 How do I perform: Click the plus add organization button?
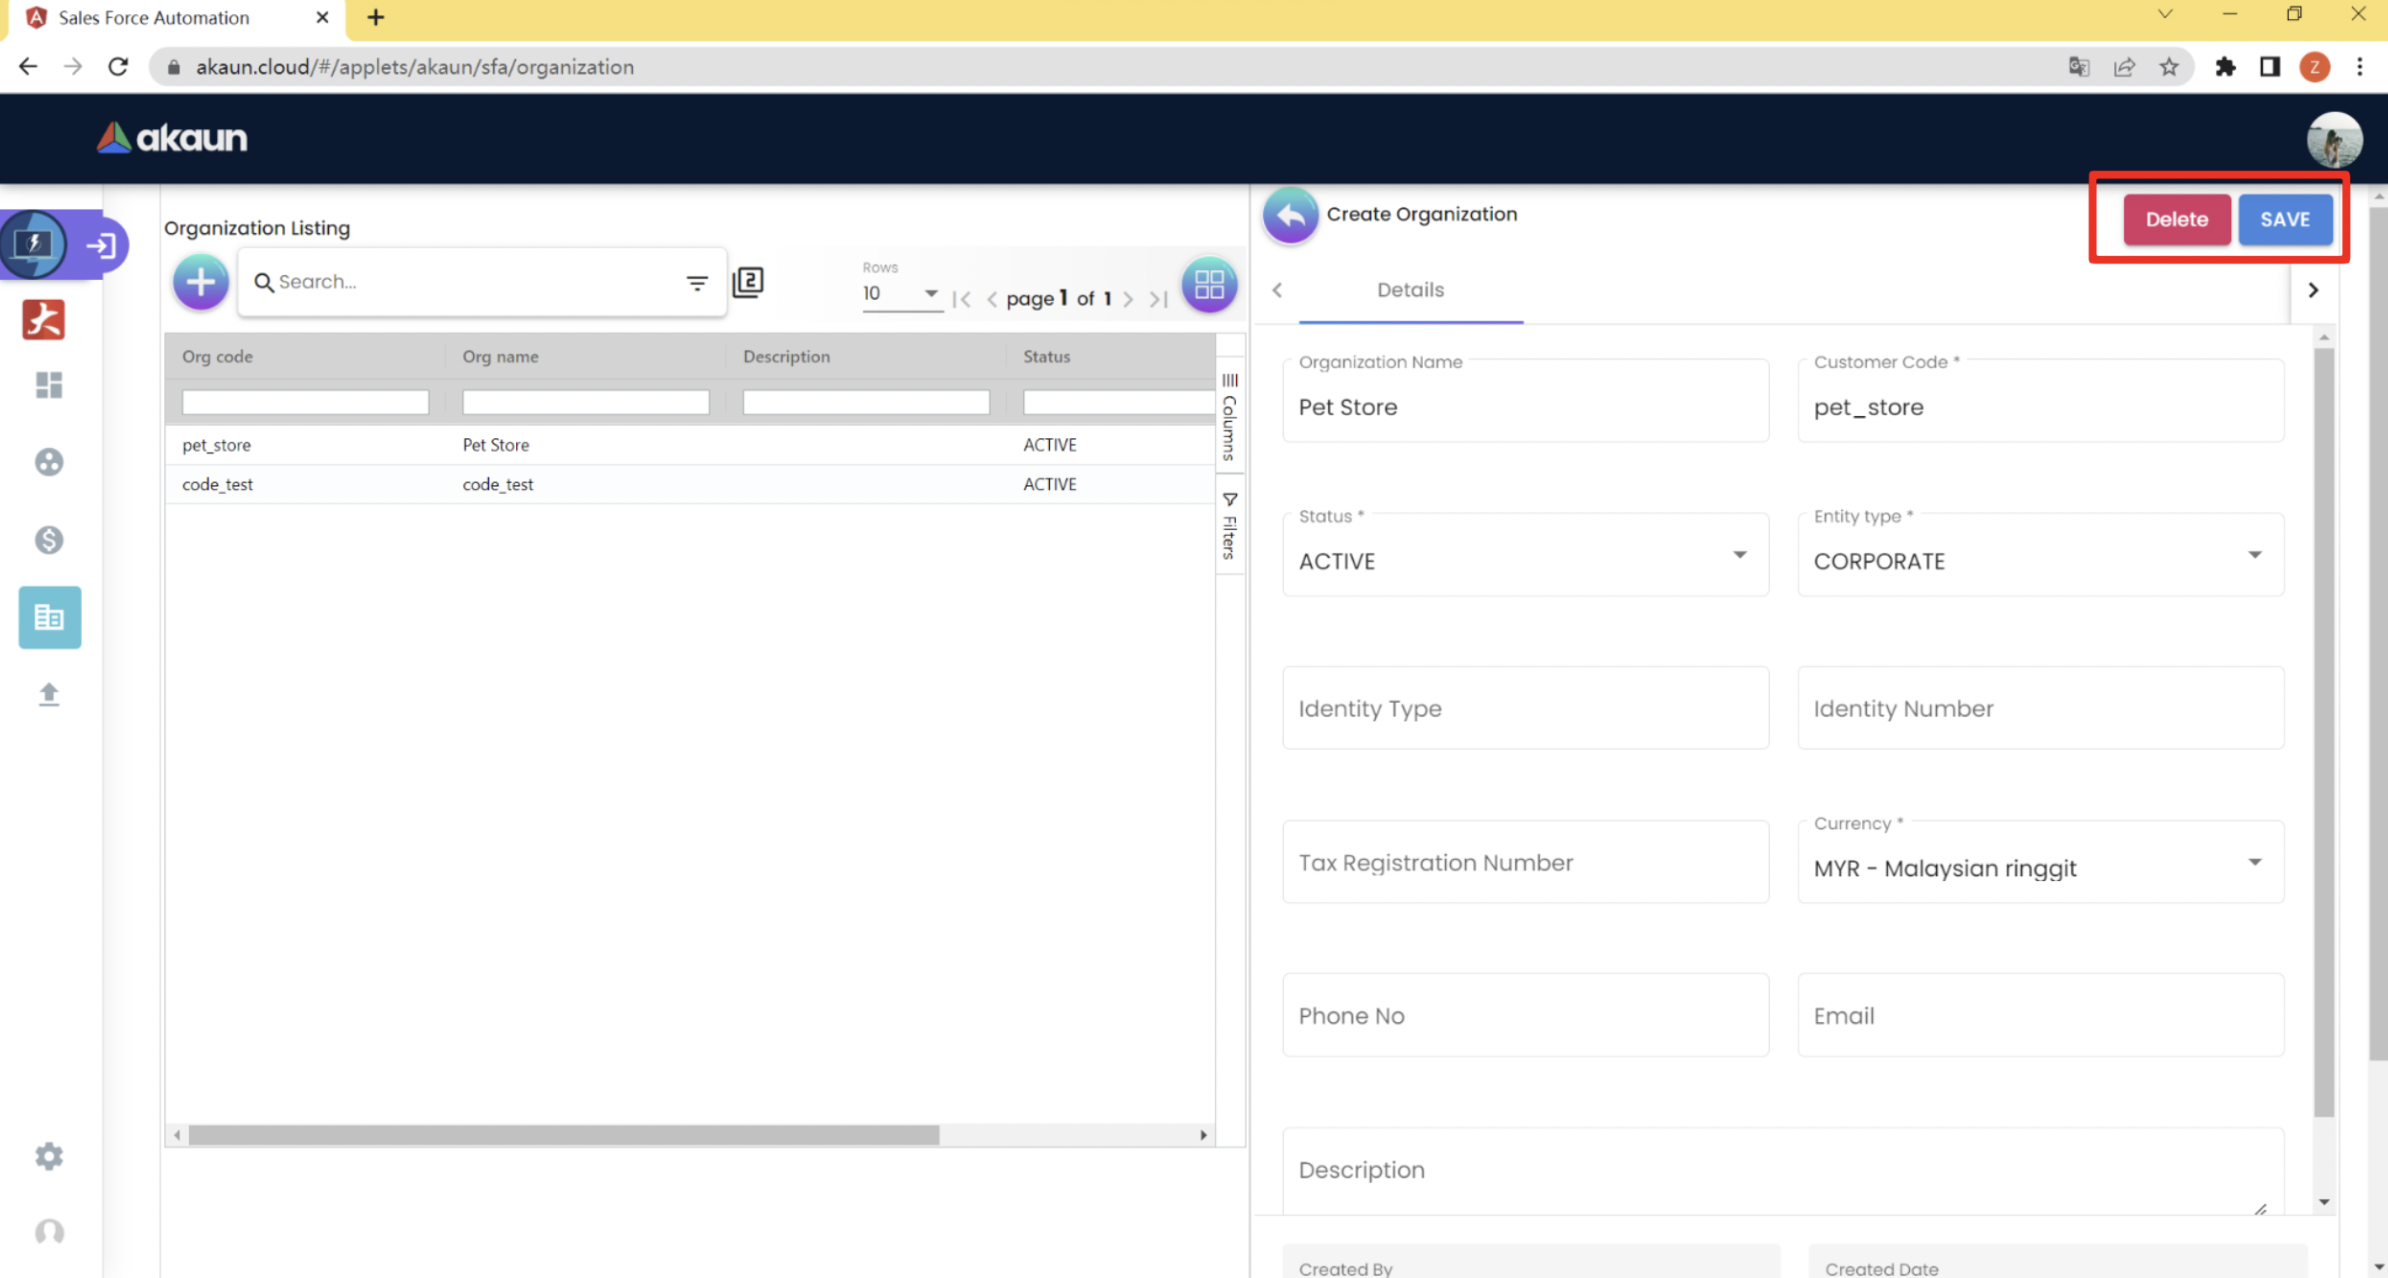200,282
